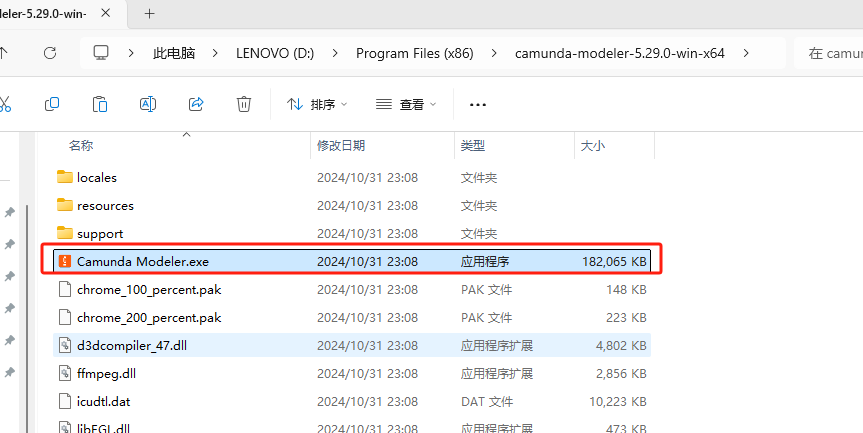Click the d3dcompiler_47.dll file icon
Viewport: 863px width, 433px height.
point(65,346)
